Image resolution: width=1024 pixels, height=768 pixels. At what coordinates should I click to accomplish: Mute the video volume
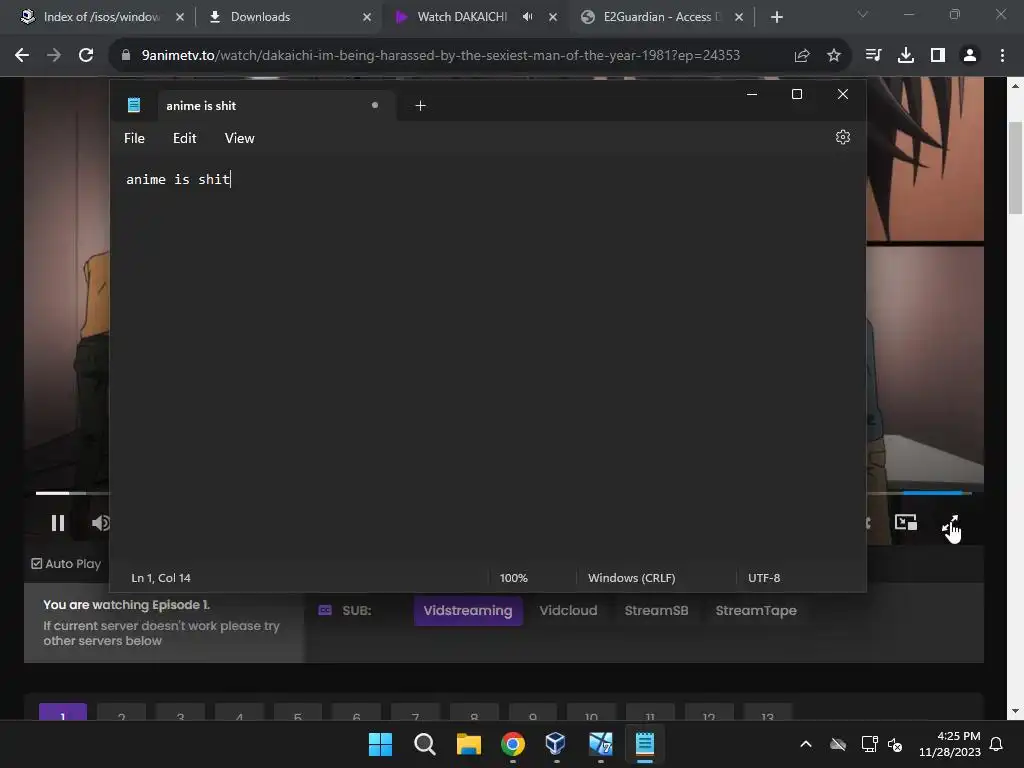(x=100, y=523)
